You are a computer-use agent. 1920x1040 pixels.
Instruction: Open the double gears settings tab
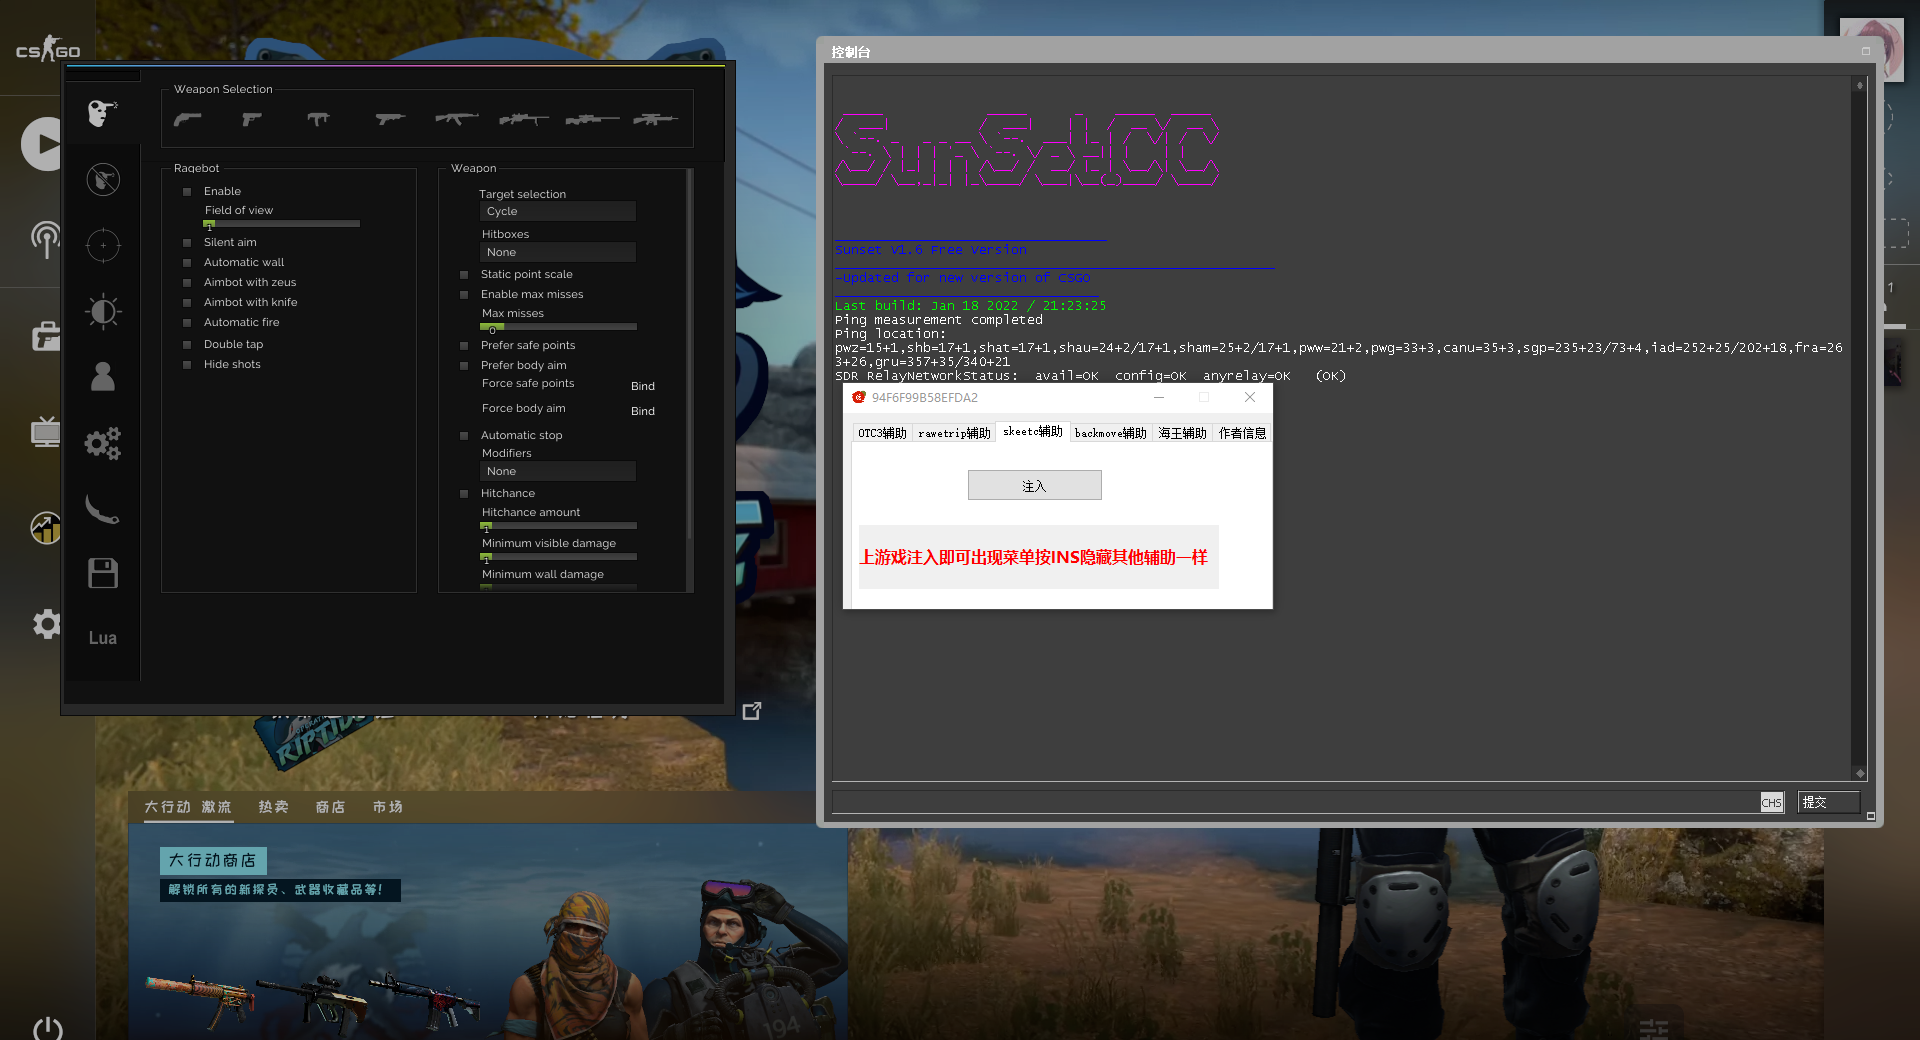pos(103,442)
